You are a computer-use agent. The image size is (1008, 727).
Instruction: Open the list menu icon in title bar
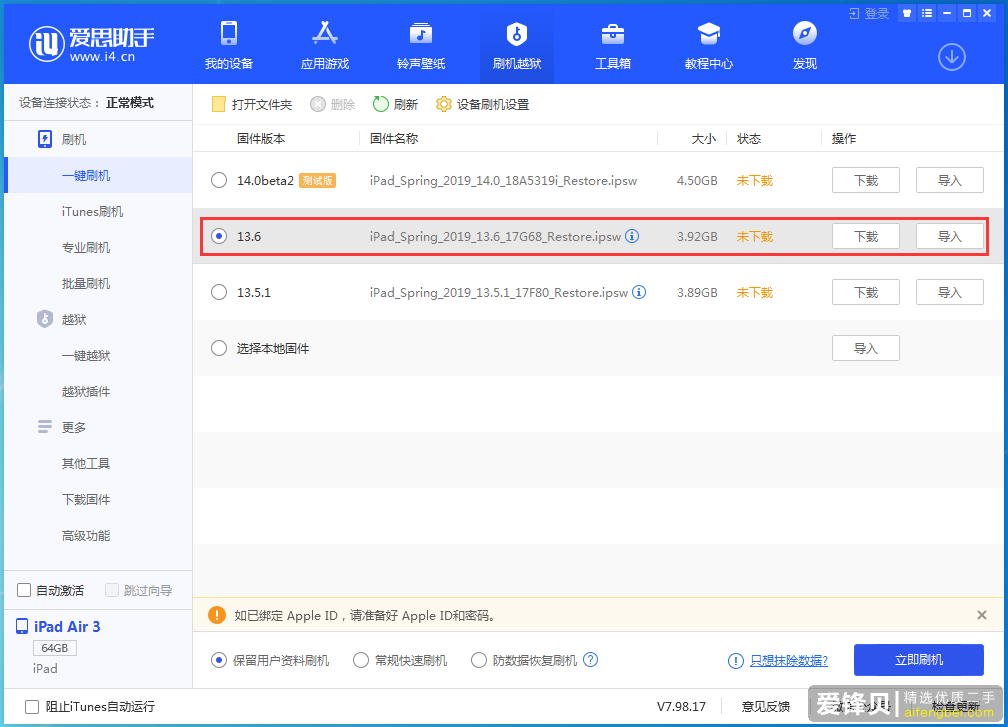coord(926,13)
